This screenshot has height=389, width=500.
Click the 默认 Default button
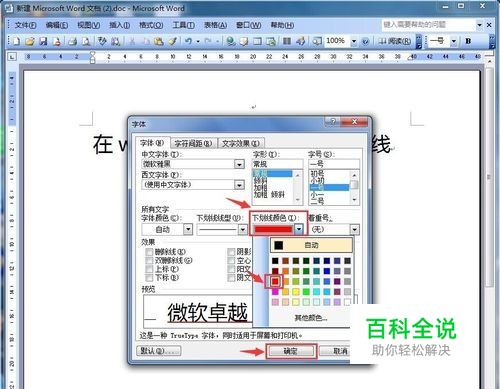pos(159,351)
